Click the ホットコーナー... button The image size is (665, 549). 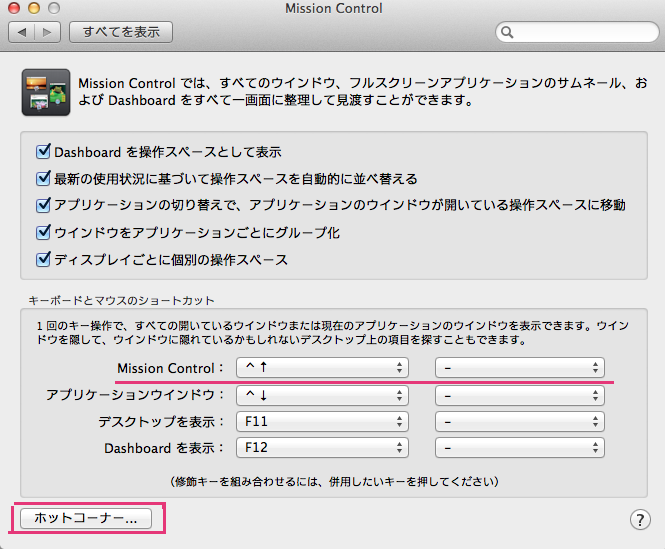[86, 518]
